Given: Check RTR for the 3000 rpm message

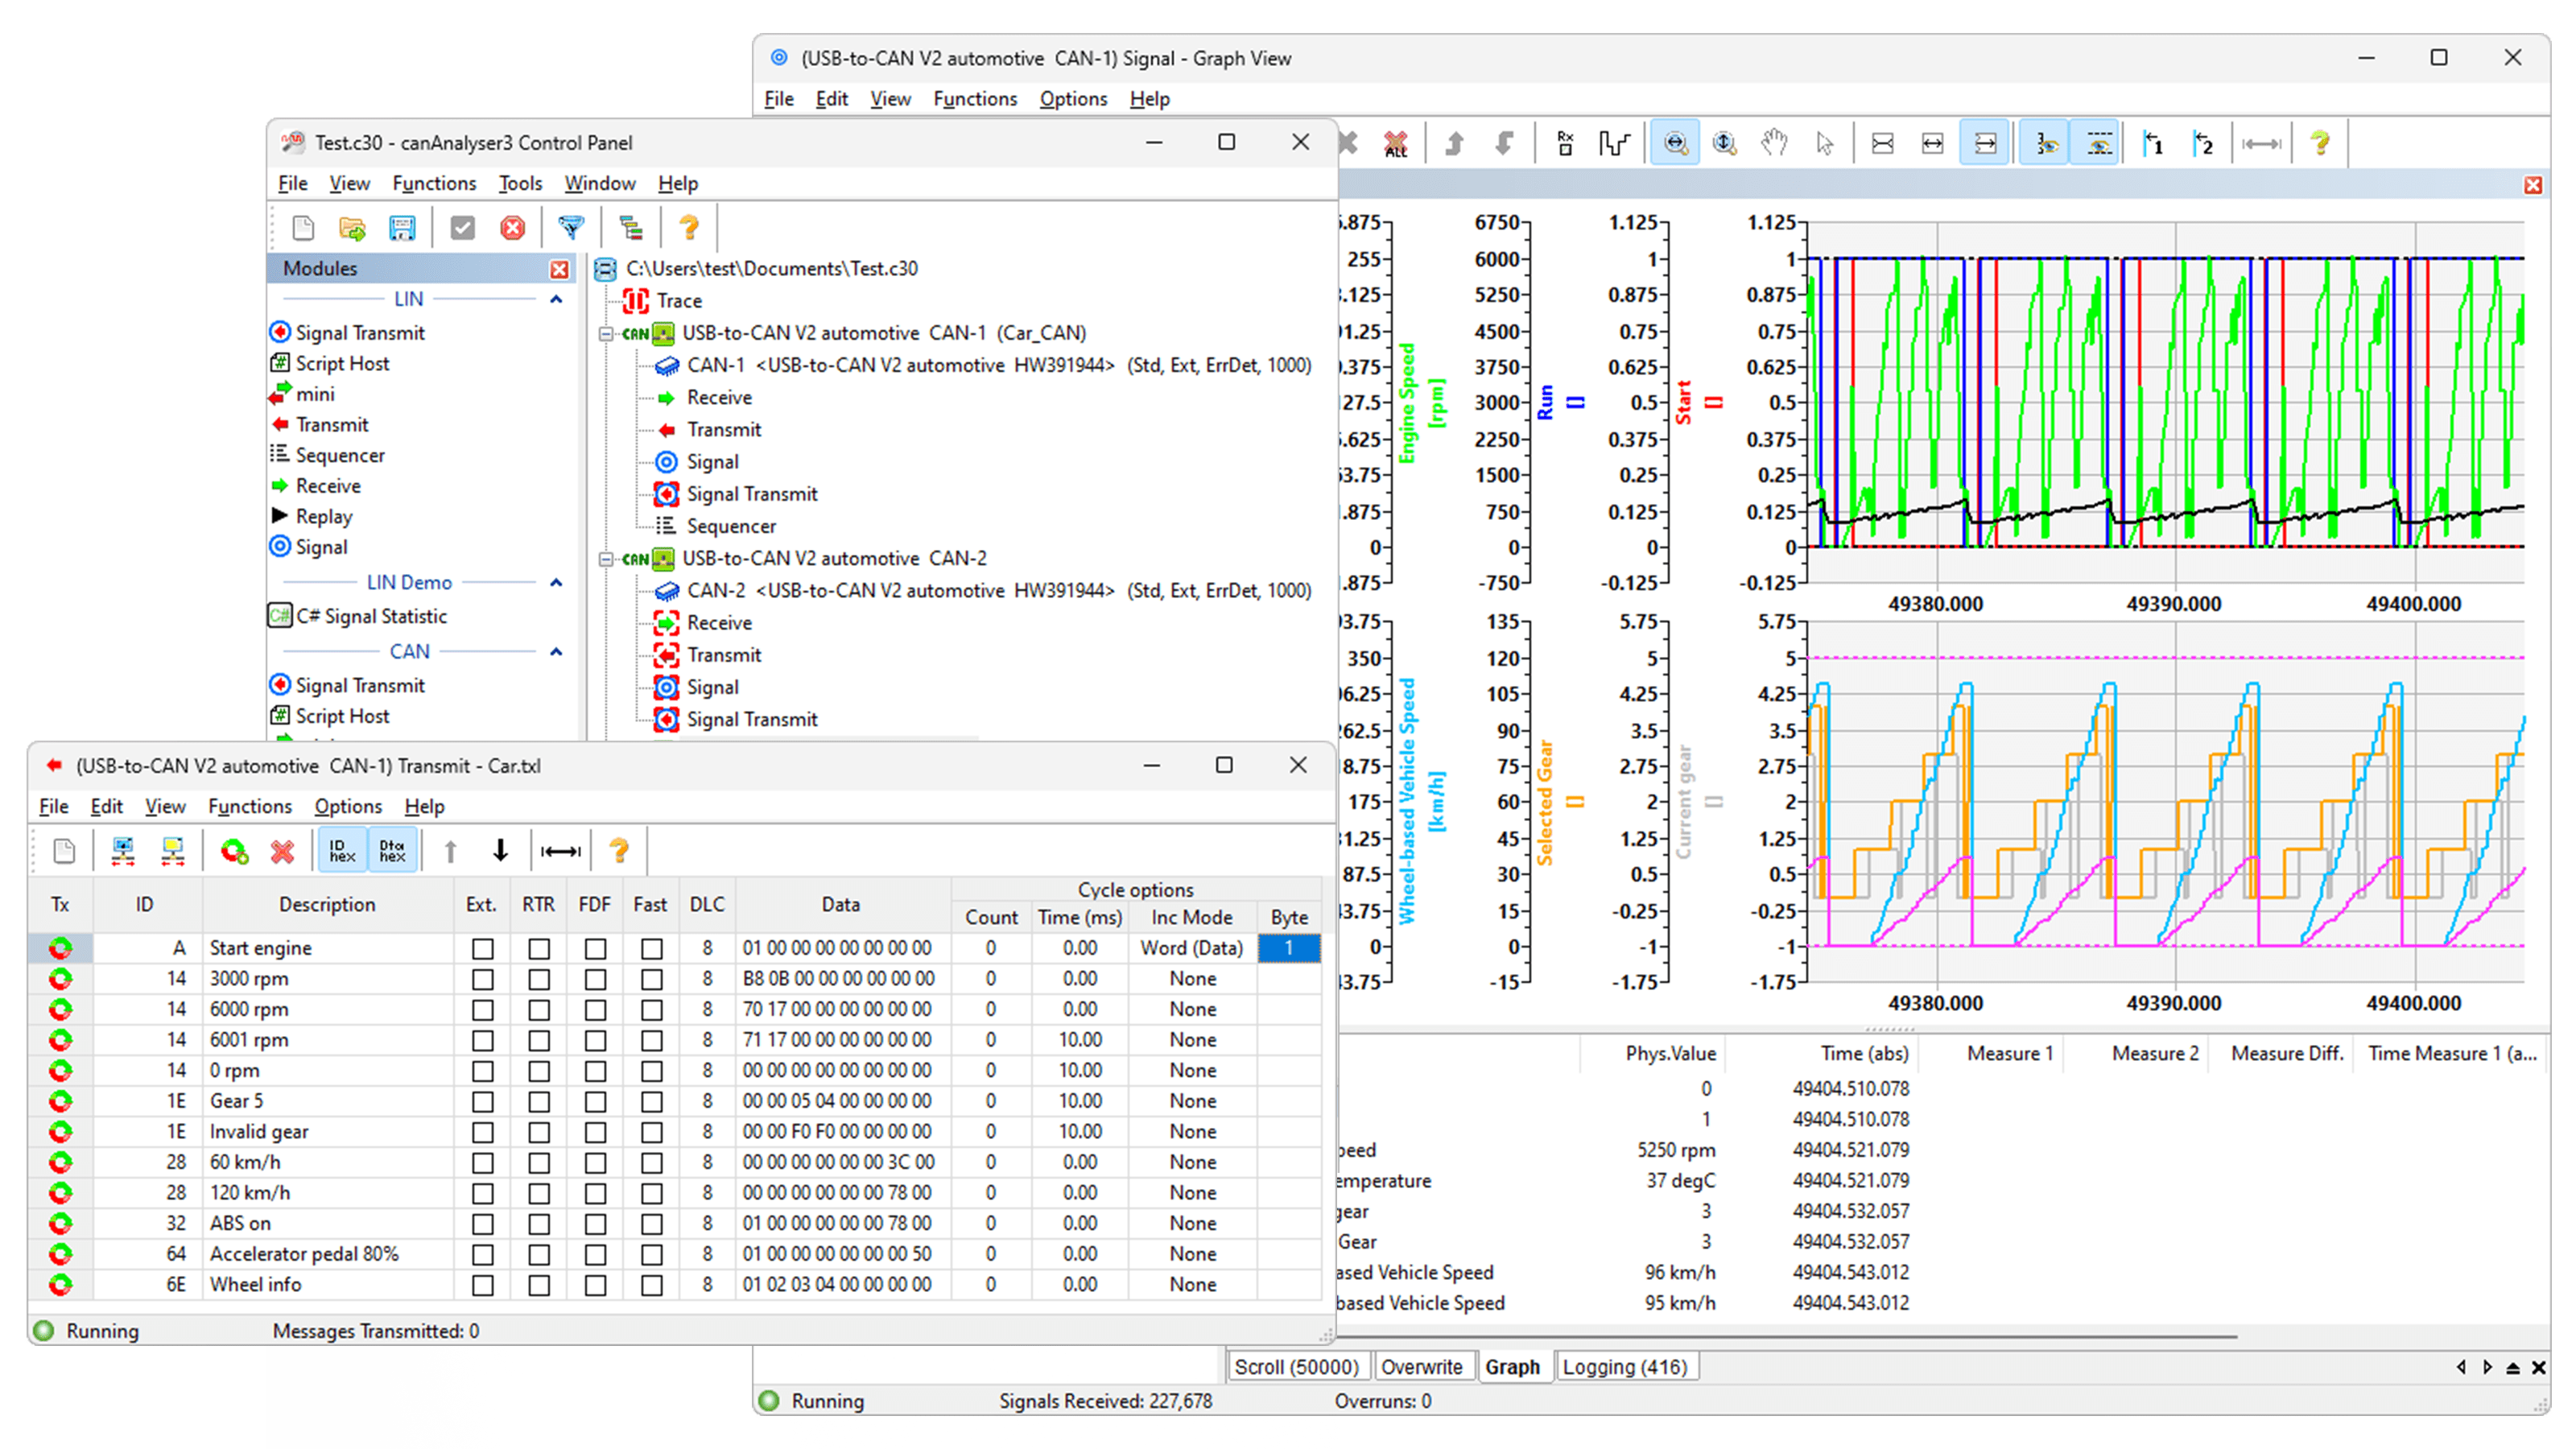Looking at the screenshot, I should 539,978.
